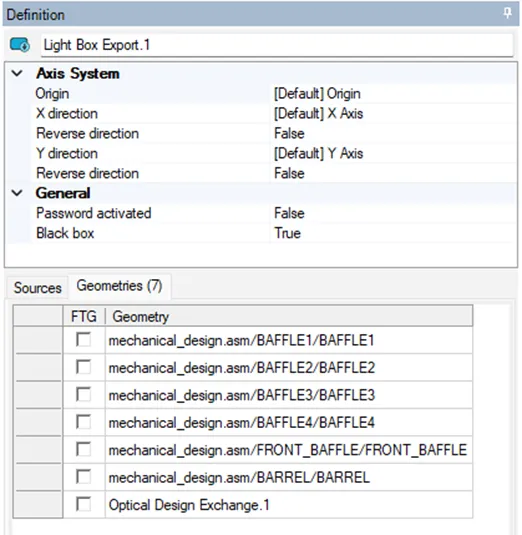The image size is (522, 535).
Task: Collapse the Axis System section
Action: (x=17, y=73)
